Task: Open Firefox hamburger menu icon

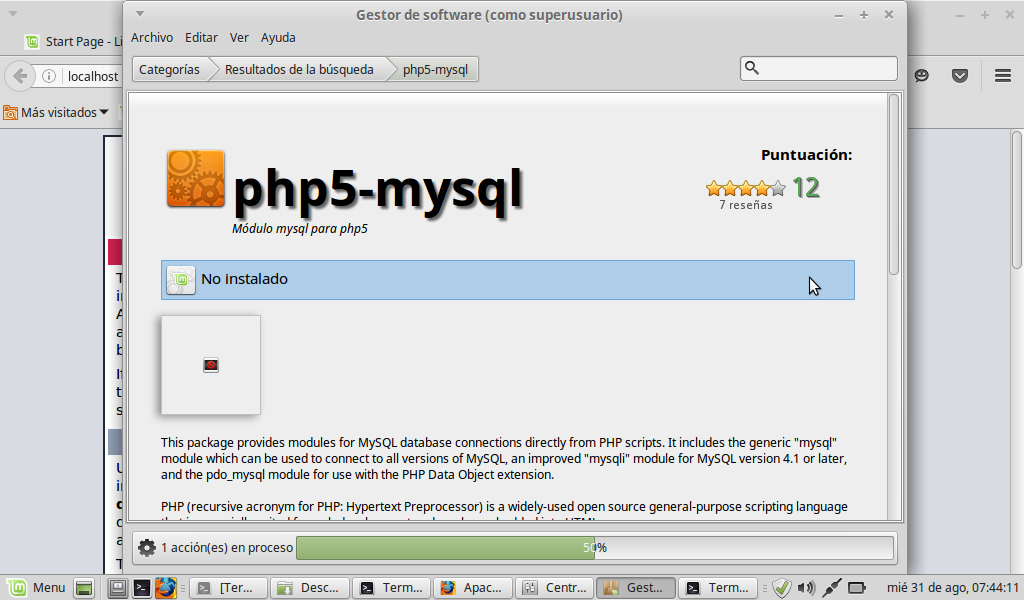Action: point(1002,75)
